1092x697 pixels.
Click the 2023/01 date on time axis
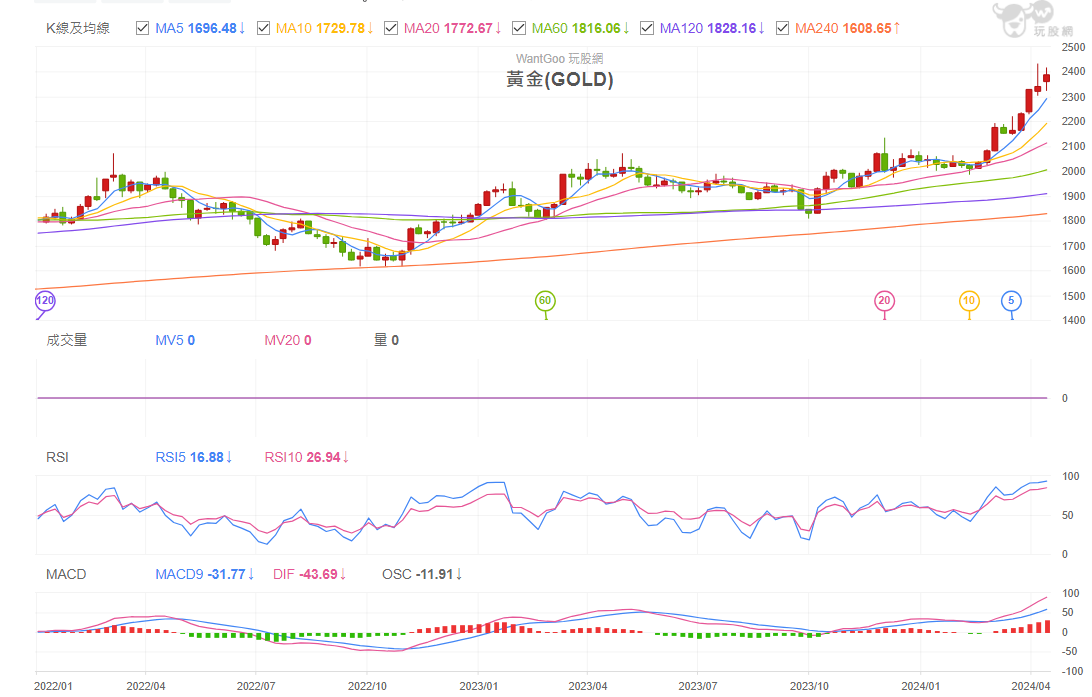tap(478, 686)
